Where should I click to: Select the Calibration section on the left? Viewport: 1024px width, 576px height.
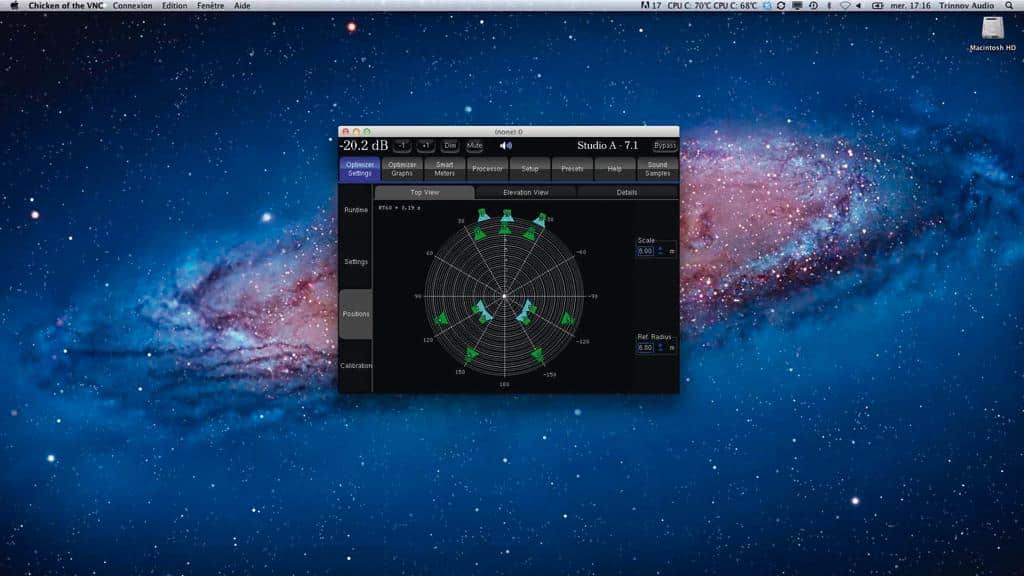coord(357,365)
